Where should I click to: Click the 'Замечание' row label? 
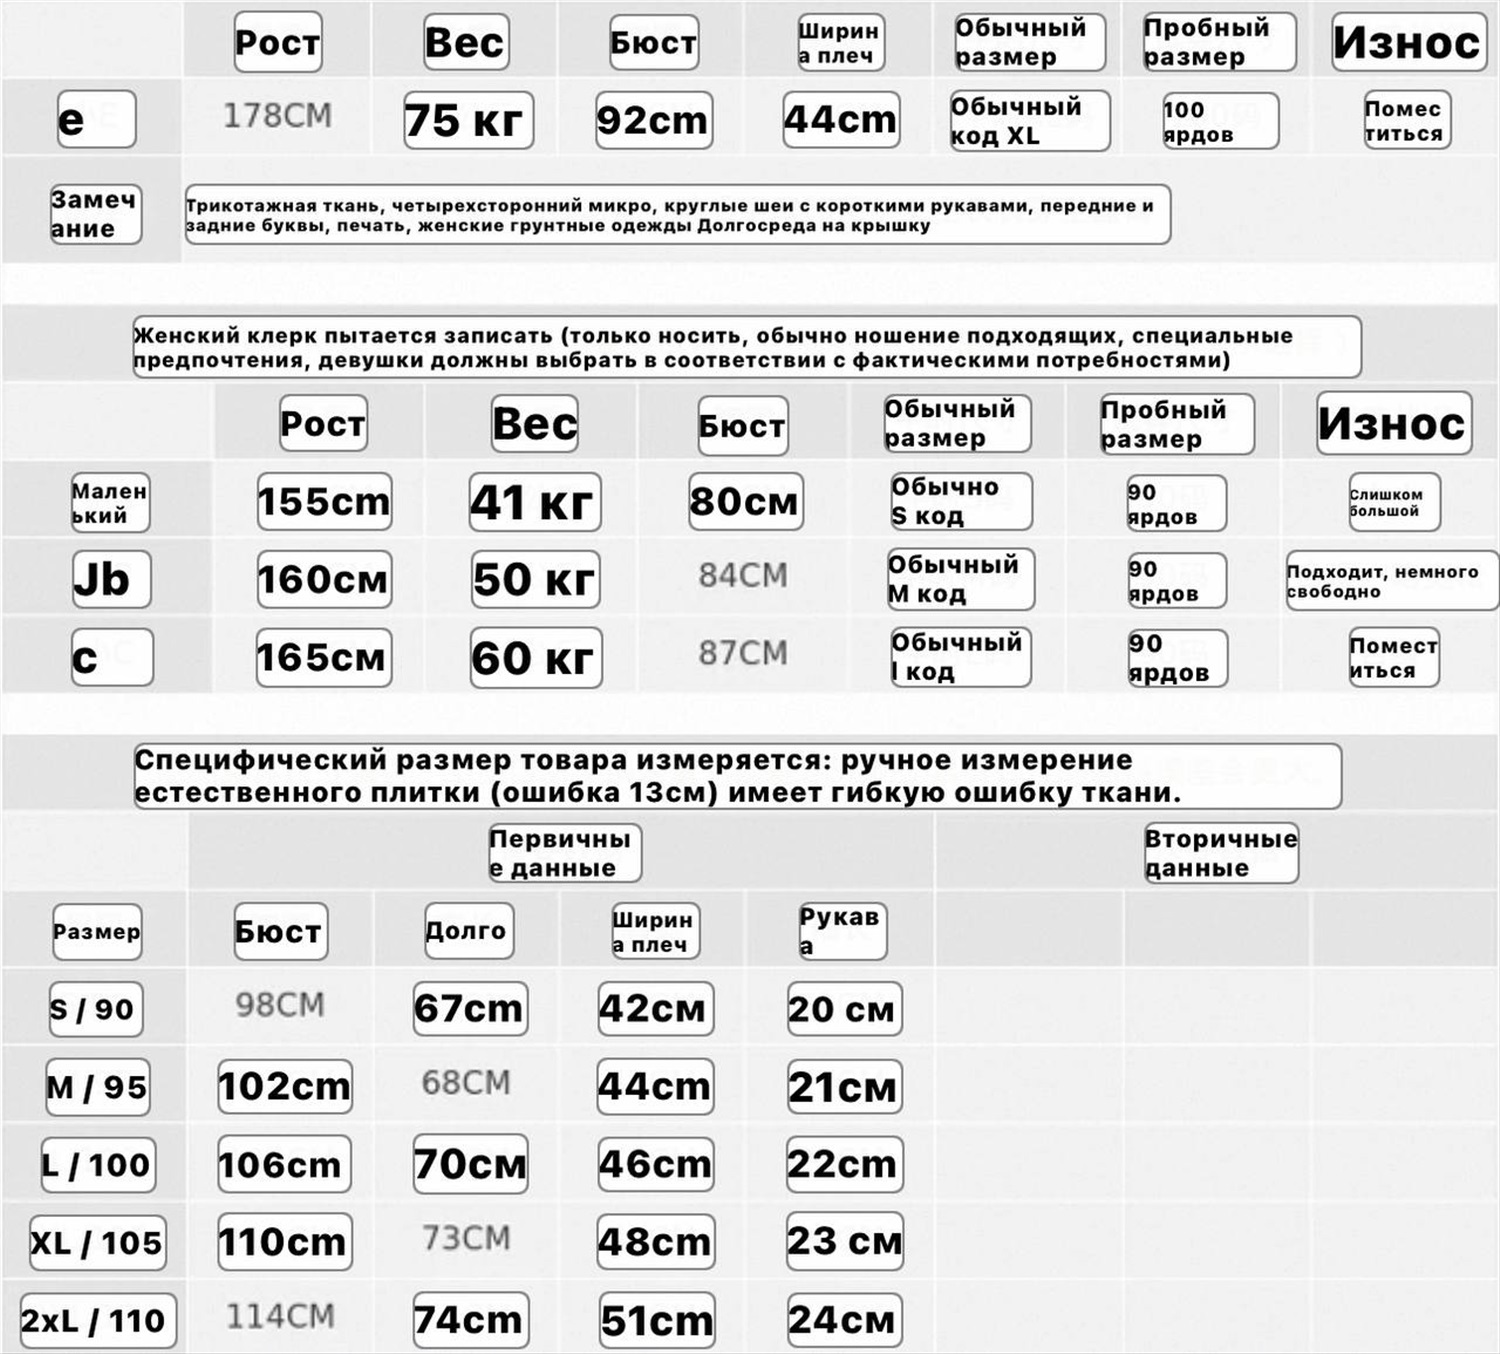pos(95,214)
